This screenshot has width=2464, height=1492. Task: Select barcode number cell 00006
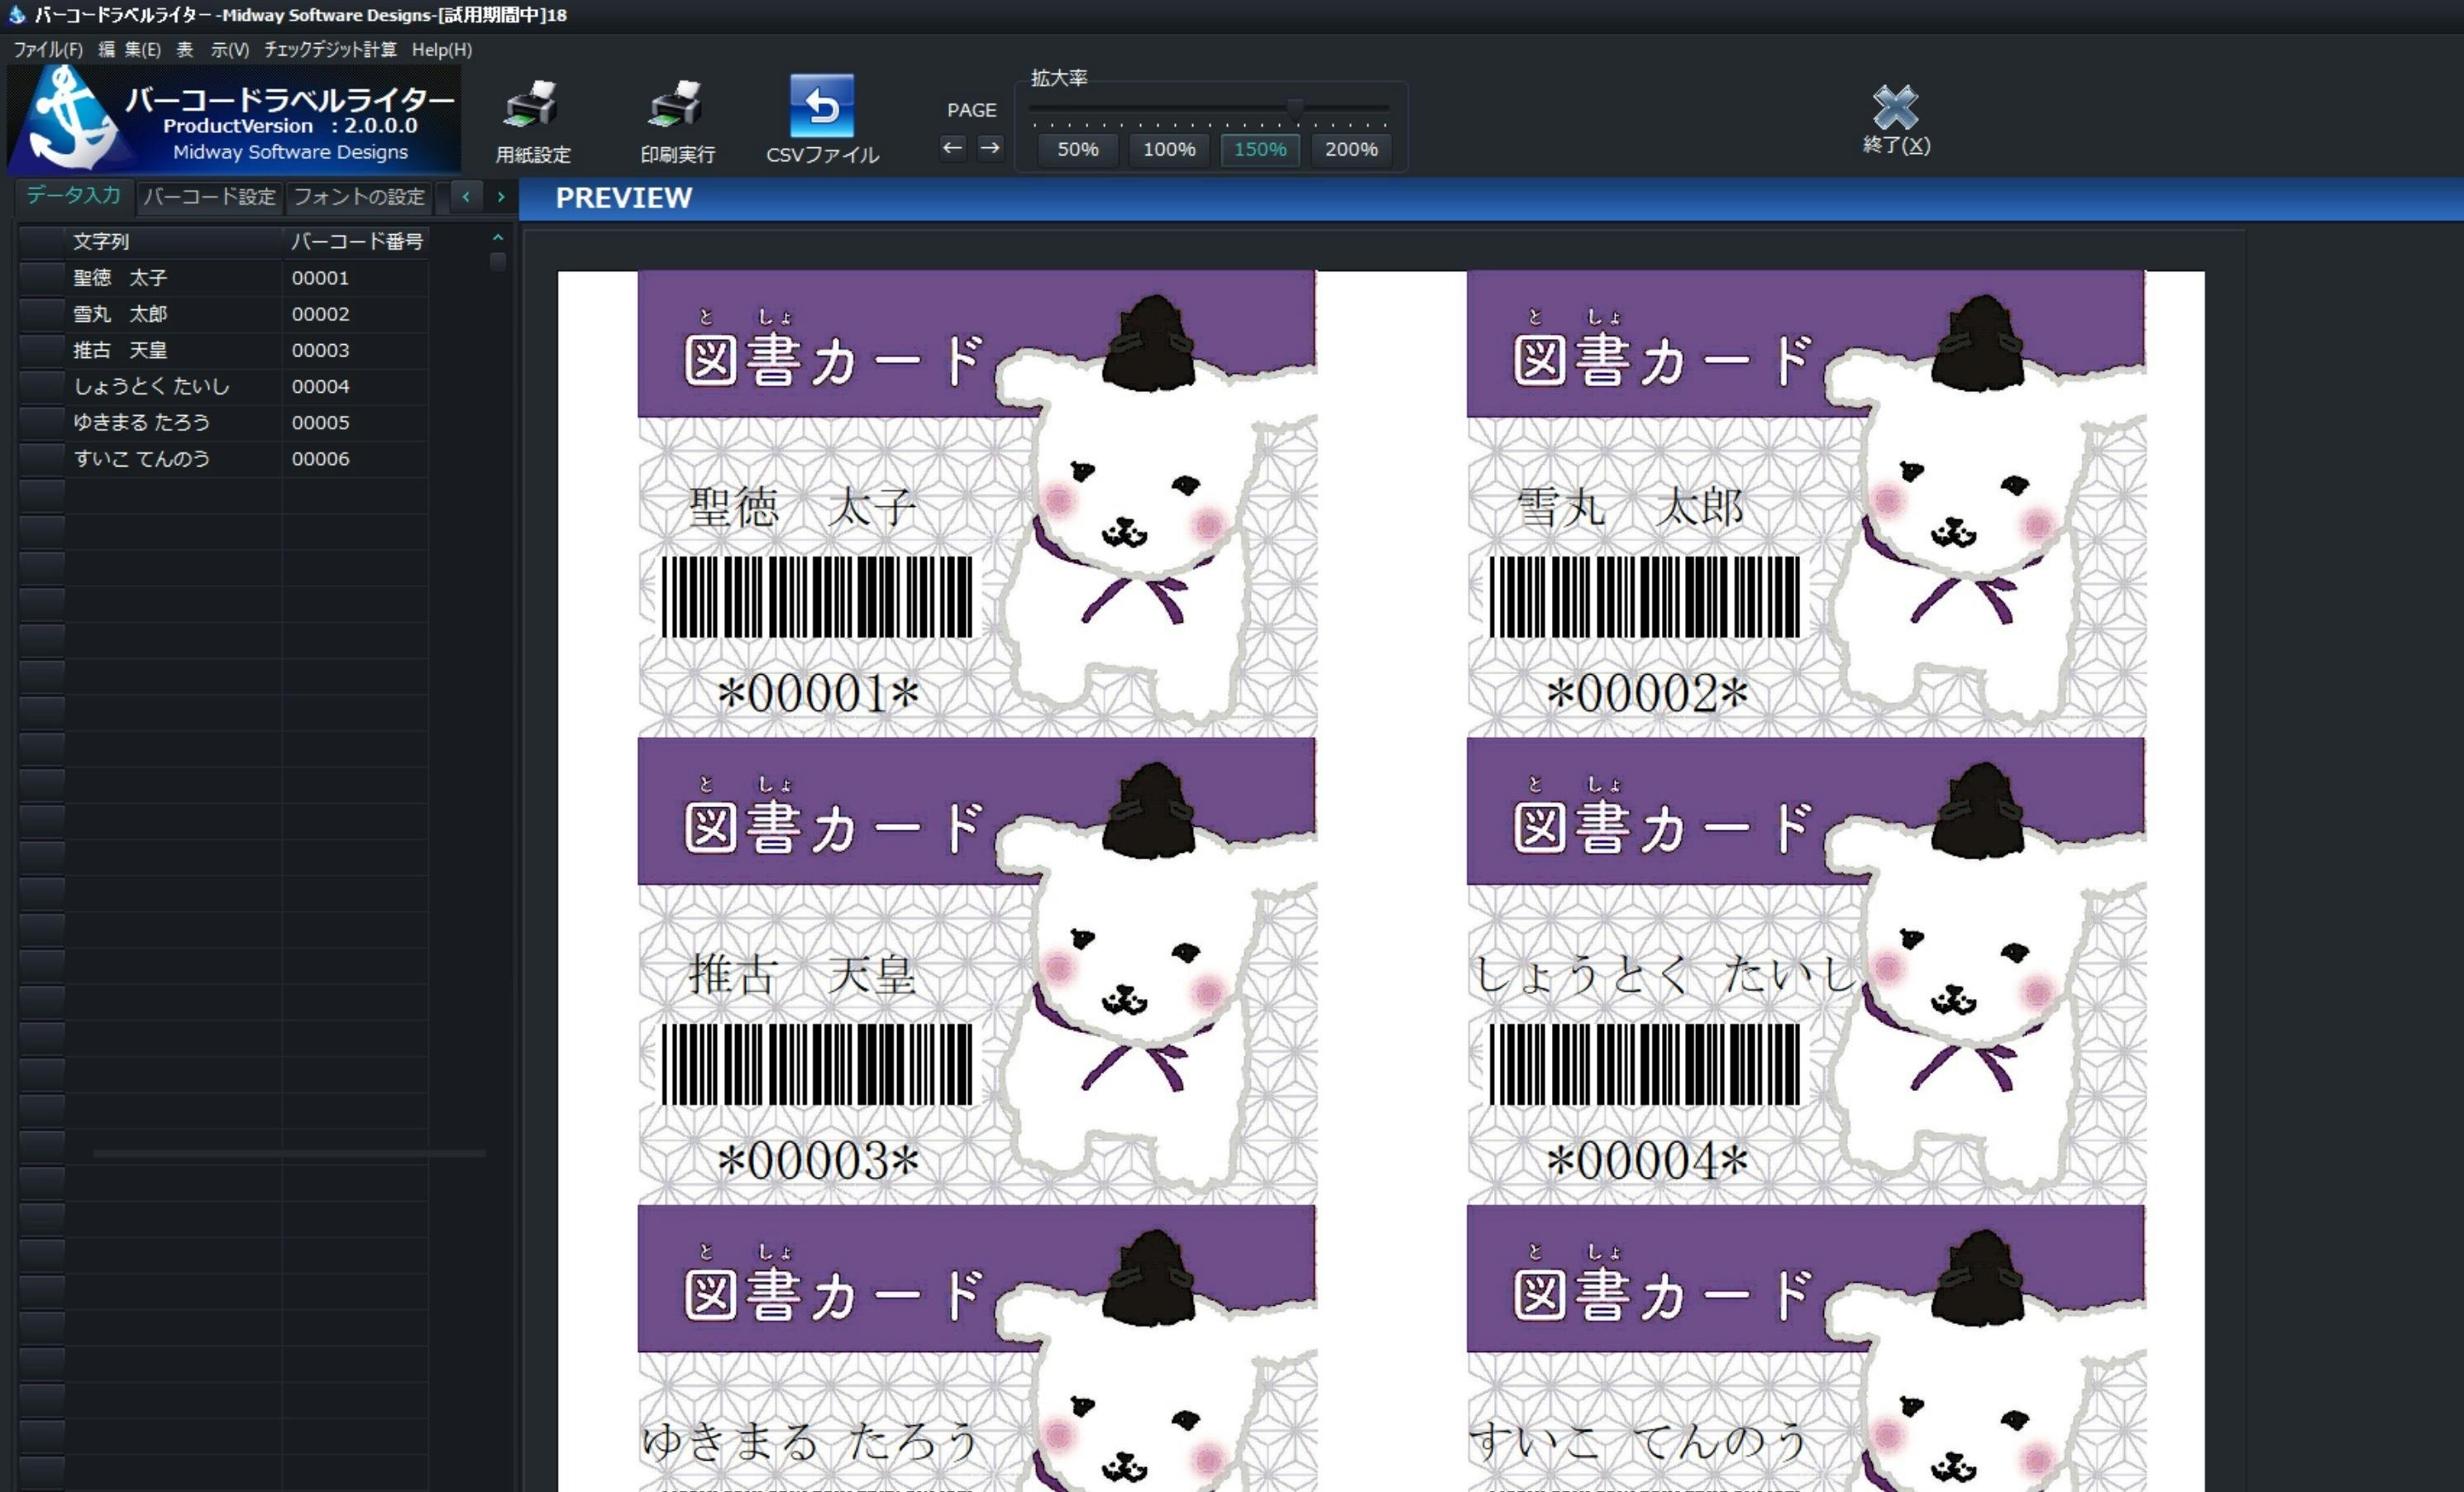tap(356, 458)
